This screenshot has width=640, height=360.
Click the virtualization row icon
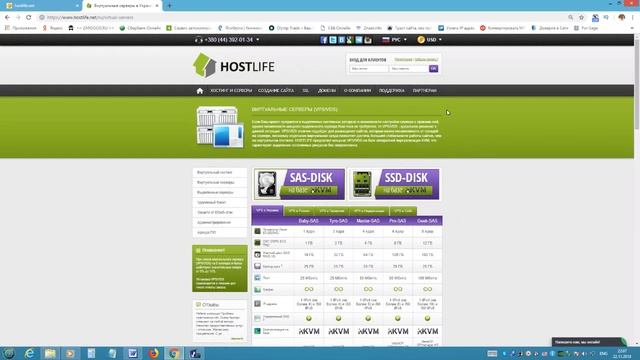point(258,331)
